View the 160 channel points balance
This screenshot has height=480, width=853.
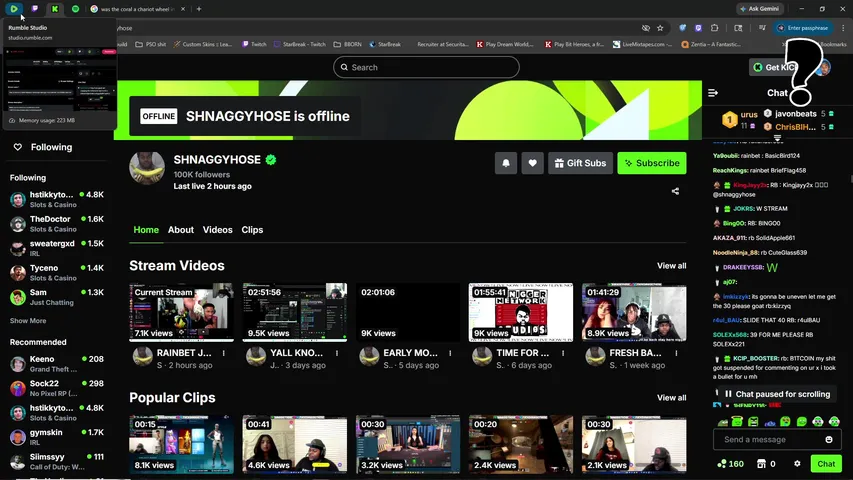(731, 464)
